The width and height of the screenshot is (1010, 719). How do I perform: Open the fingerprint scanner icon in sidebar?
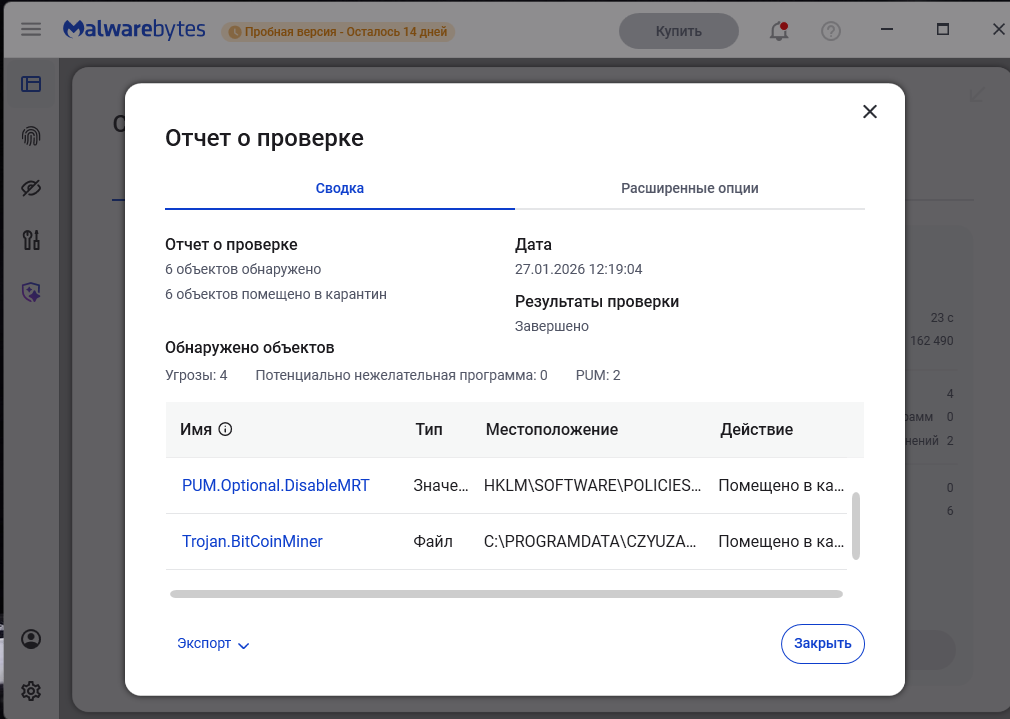[31, 137]
